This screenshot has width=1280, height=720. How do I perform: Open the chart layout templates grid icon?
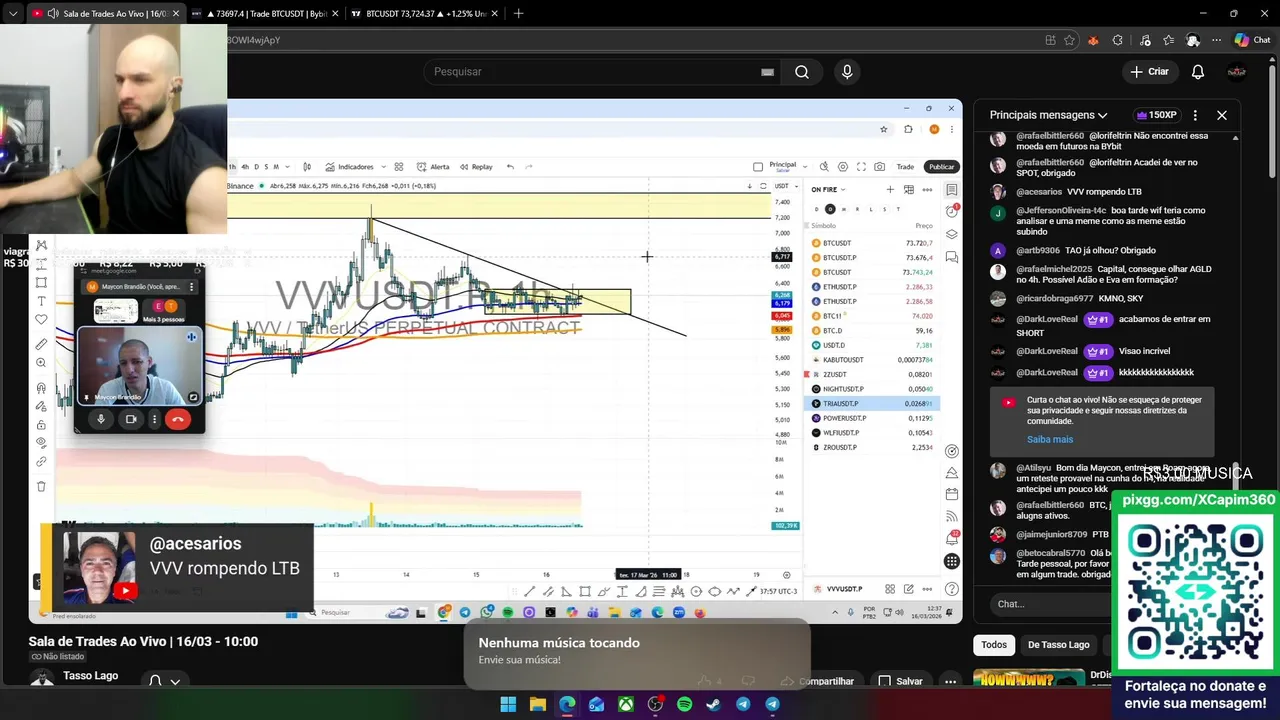click(399, 167)
